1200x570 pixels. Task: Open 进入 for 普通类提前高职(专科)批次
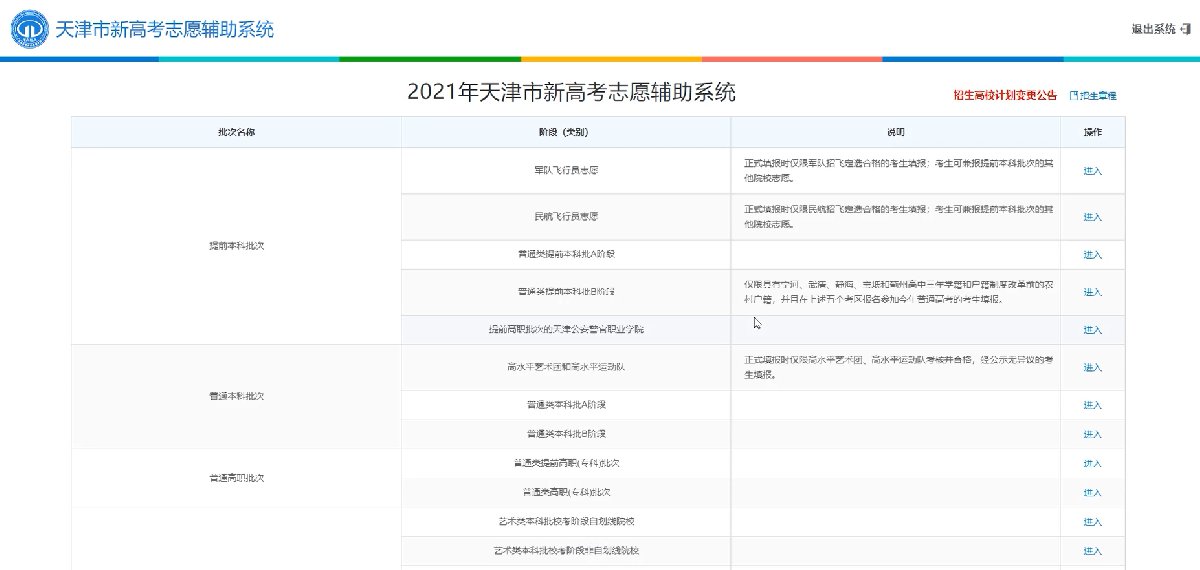pos(1092,464)
